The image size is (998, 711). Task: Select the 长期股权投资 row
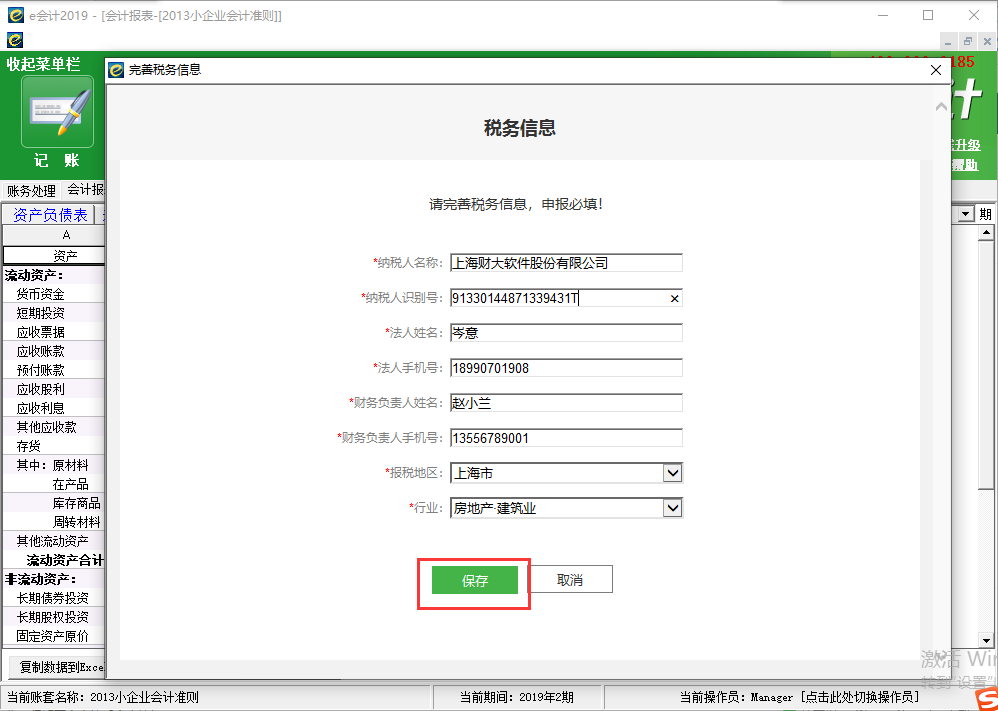[x=54, y=617]
